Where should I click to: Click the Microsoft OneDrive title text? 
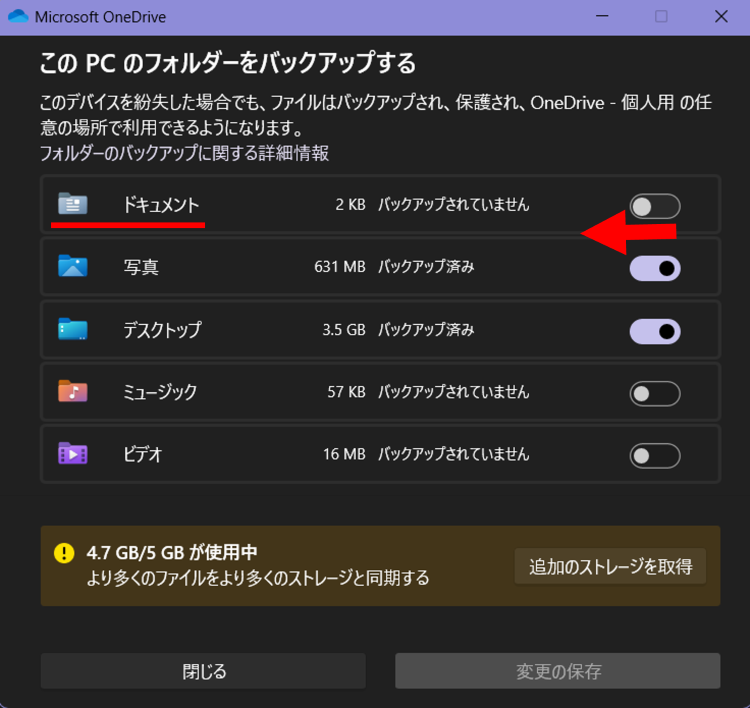point(100,17)
